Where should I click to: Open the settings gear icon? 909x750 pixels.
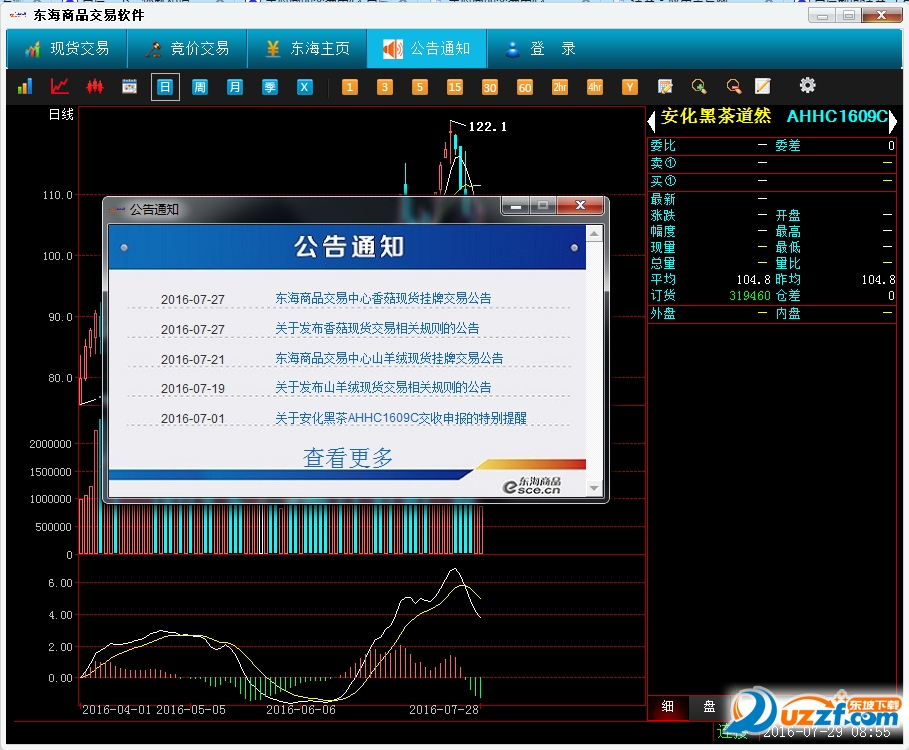tap(808, 86)
